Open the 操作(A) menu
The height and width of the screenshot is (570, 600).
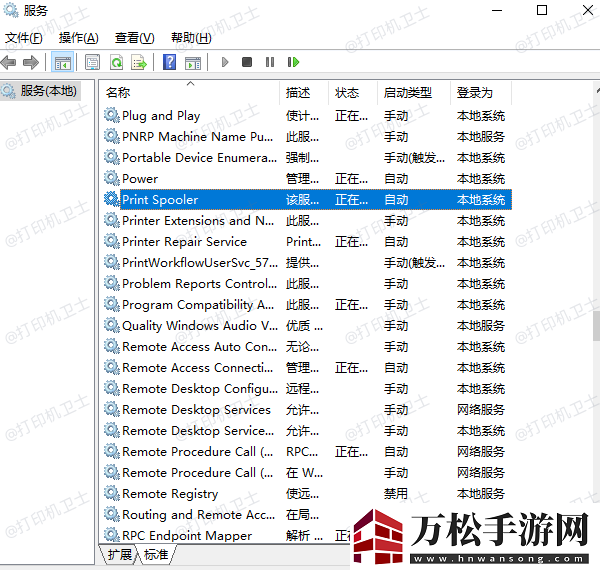point(78,38)
